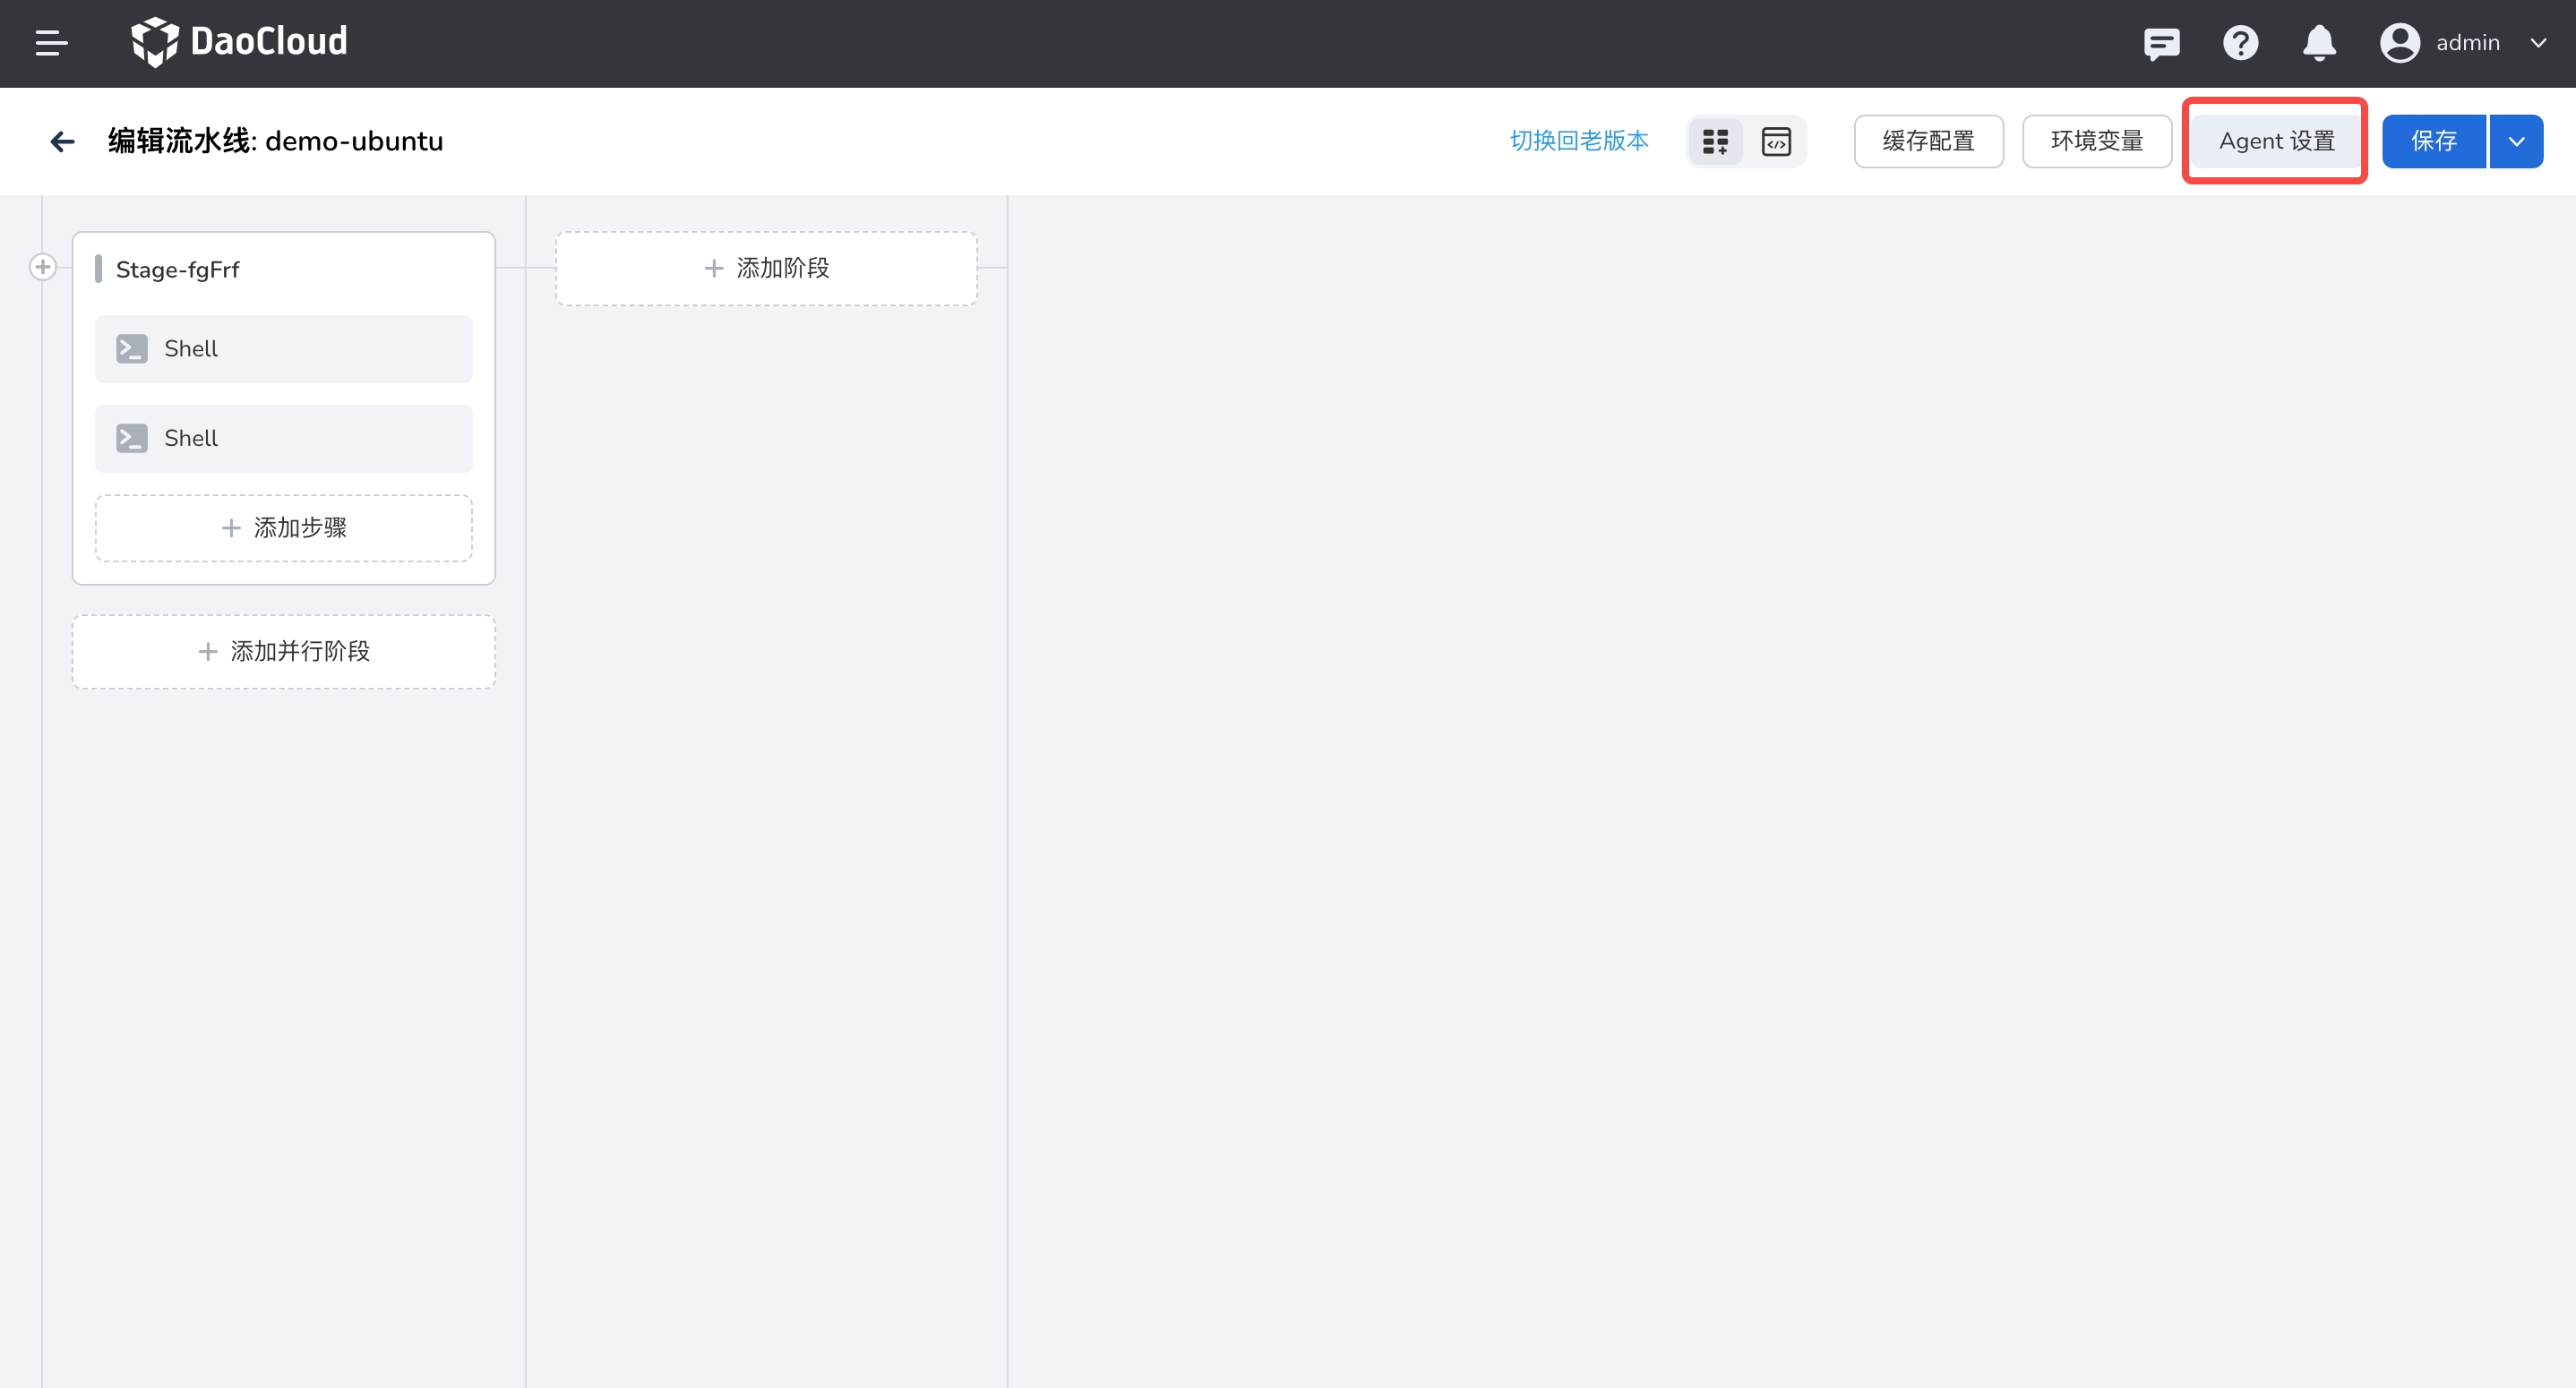Click the DaoCloud logo

tap(239, 42)
